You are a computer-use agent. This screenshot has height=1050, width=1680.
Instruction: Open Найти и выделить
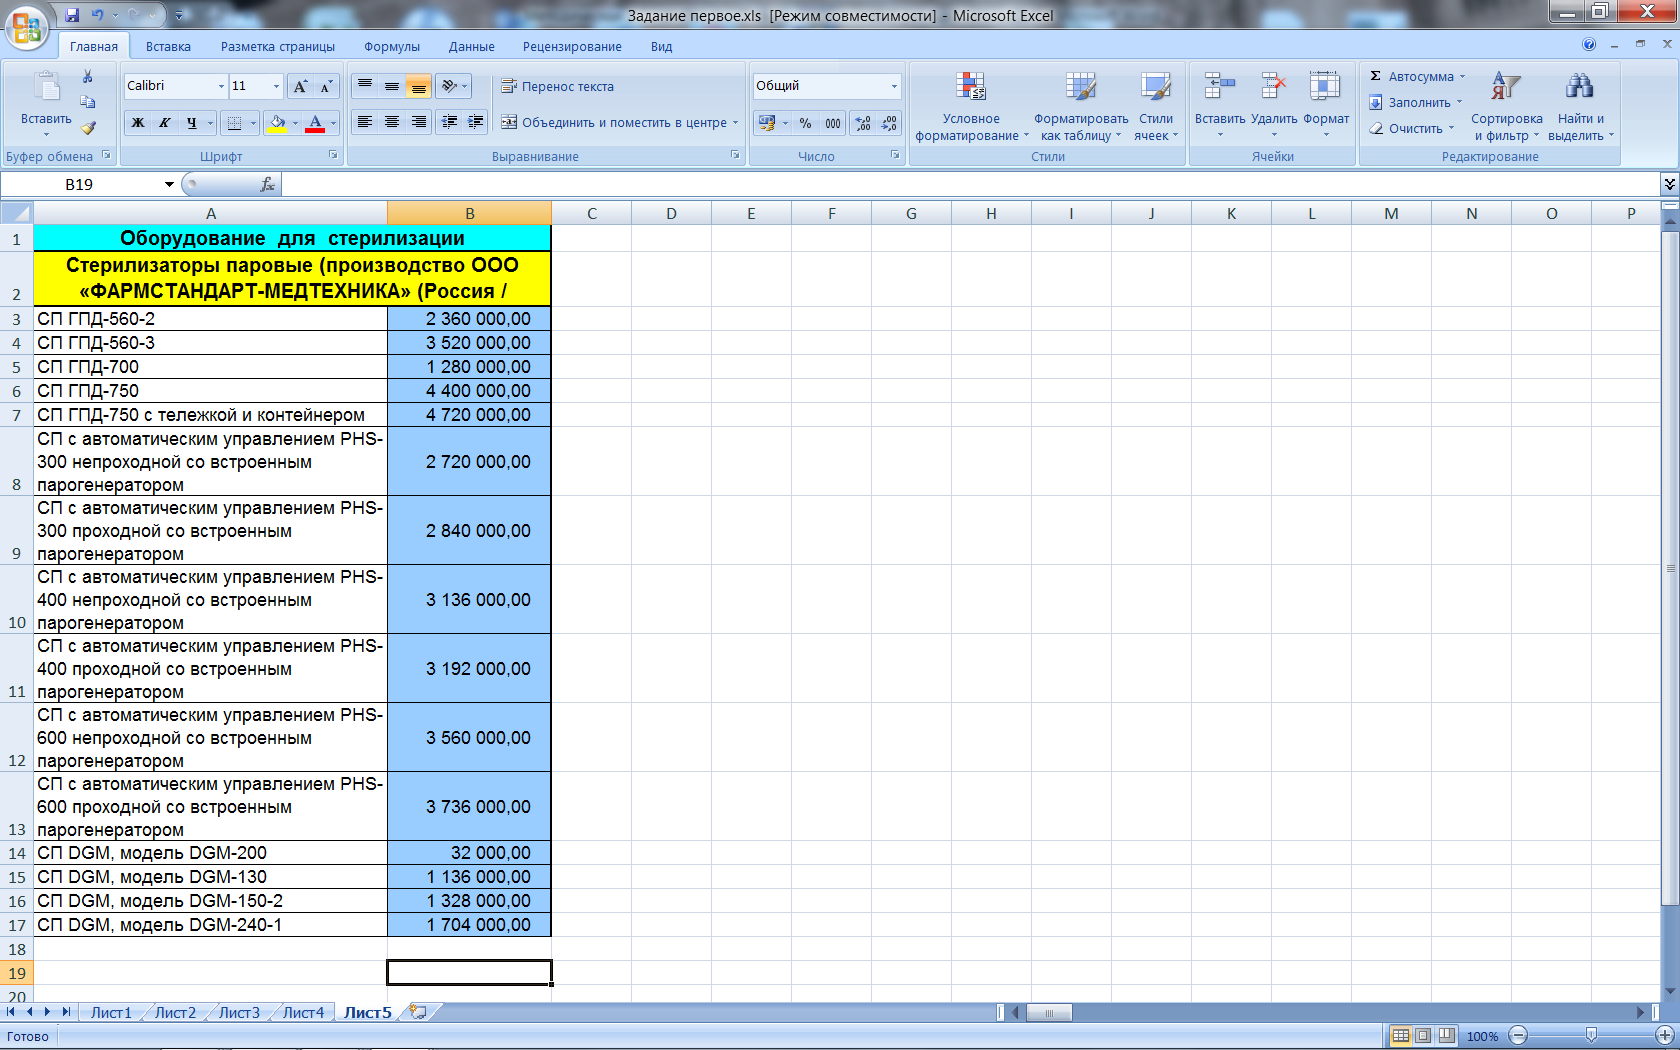1581,106
